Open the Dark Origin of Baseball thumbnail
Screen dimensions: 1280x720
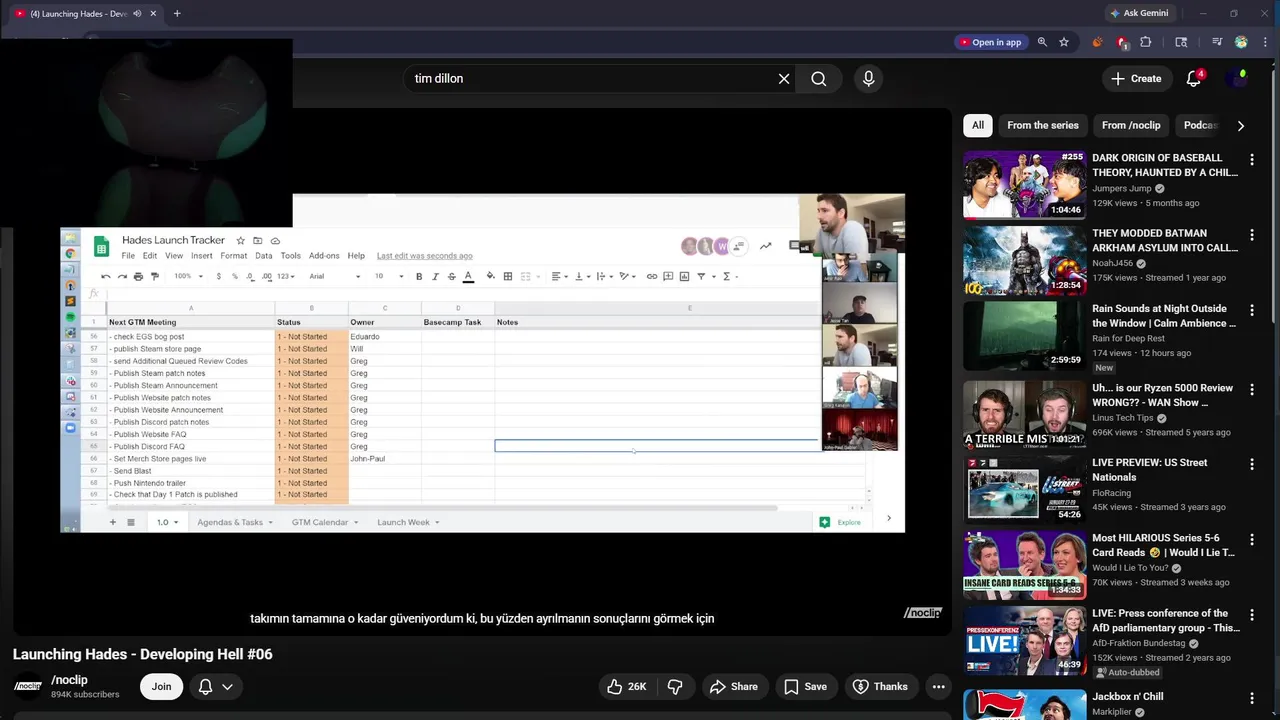[1024, 184]
